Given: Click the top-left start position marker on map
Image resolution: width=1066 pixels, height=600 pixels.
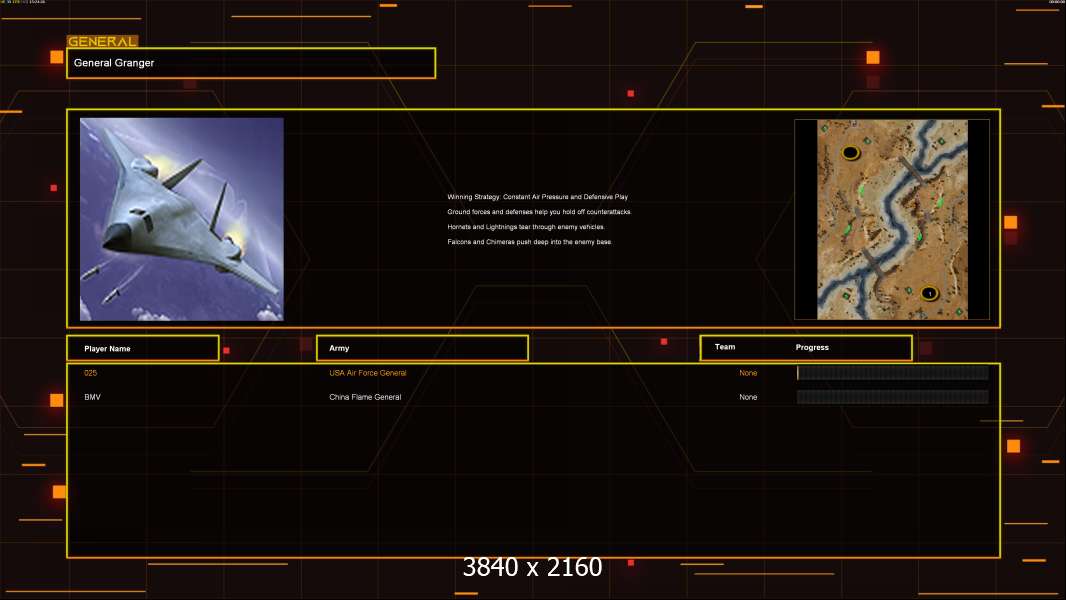Looking at the screenshot, I should [850, 152].
